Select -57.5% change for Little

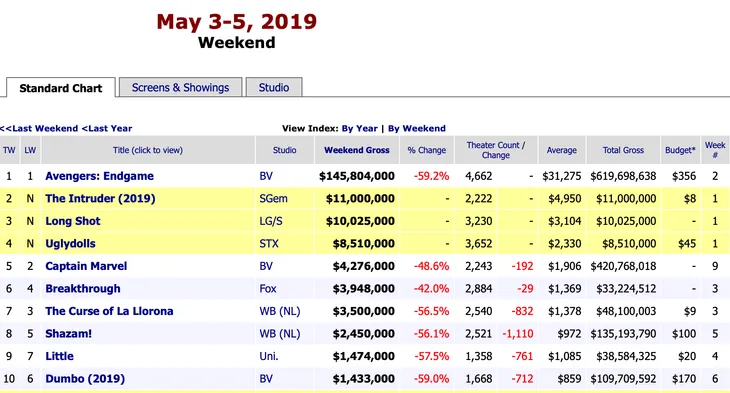(432, 356)
